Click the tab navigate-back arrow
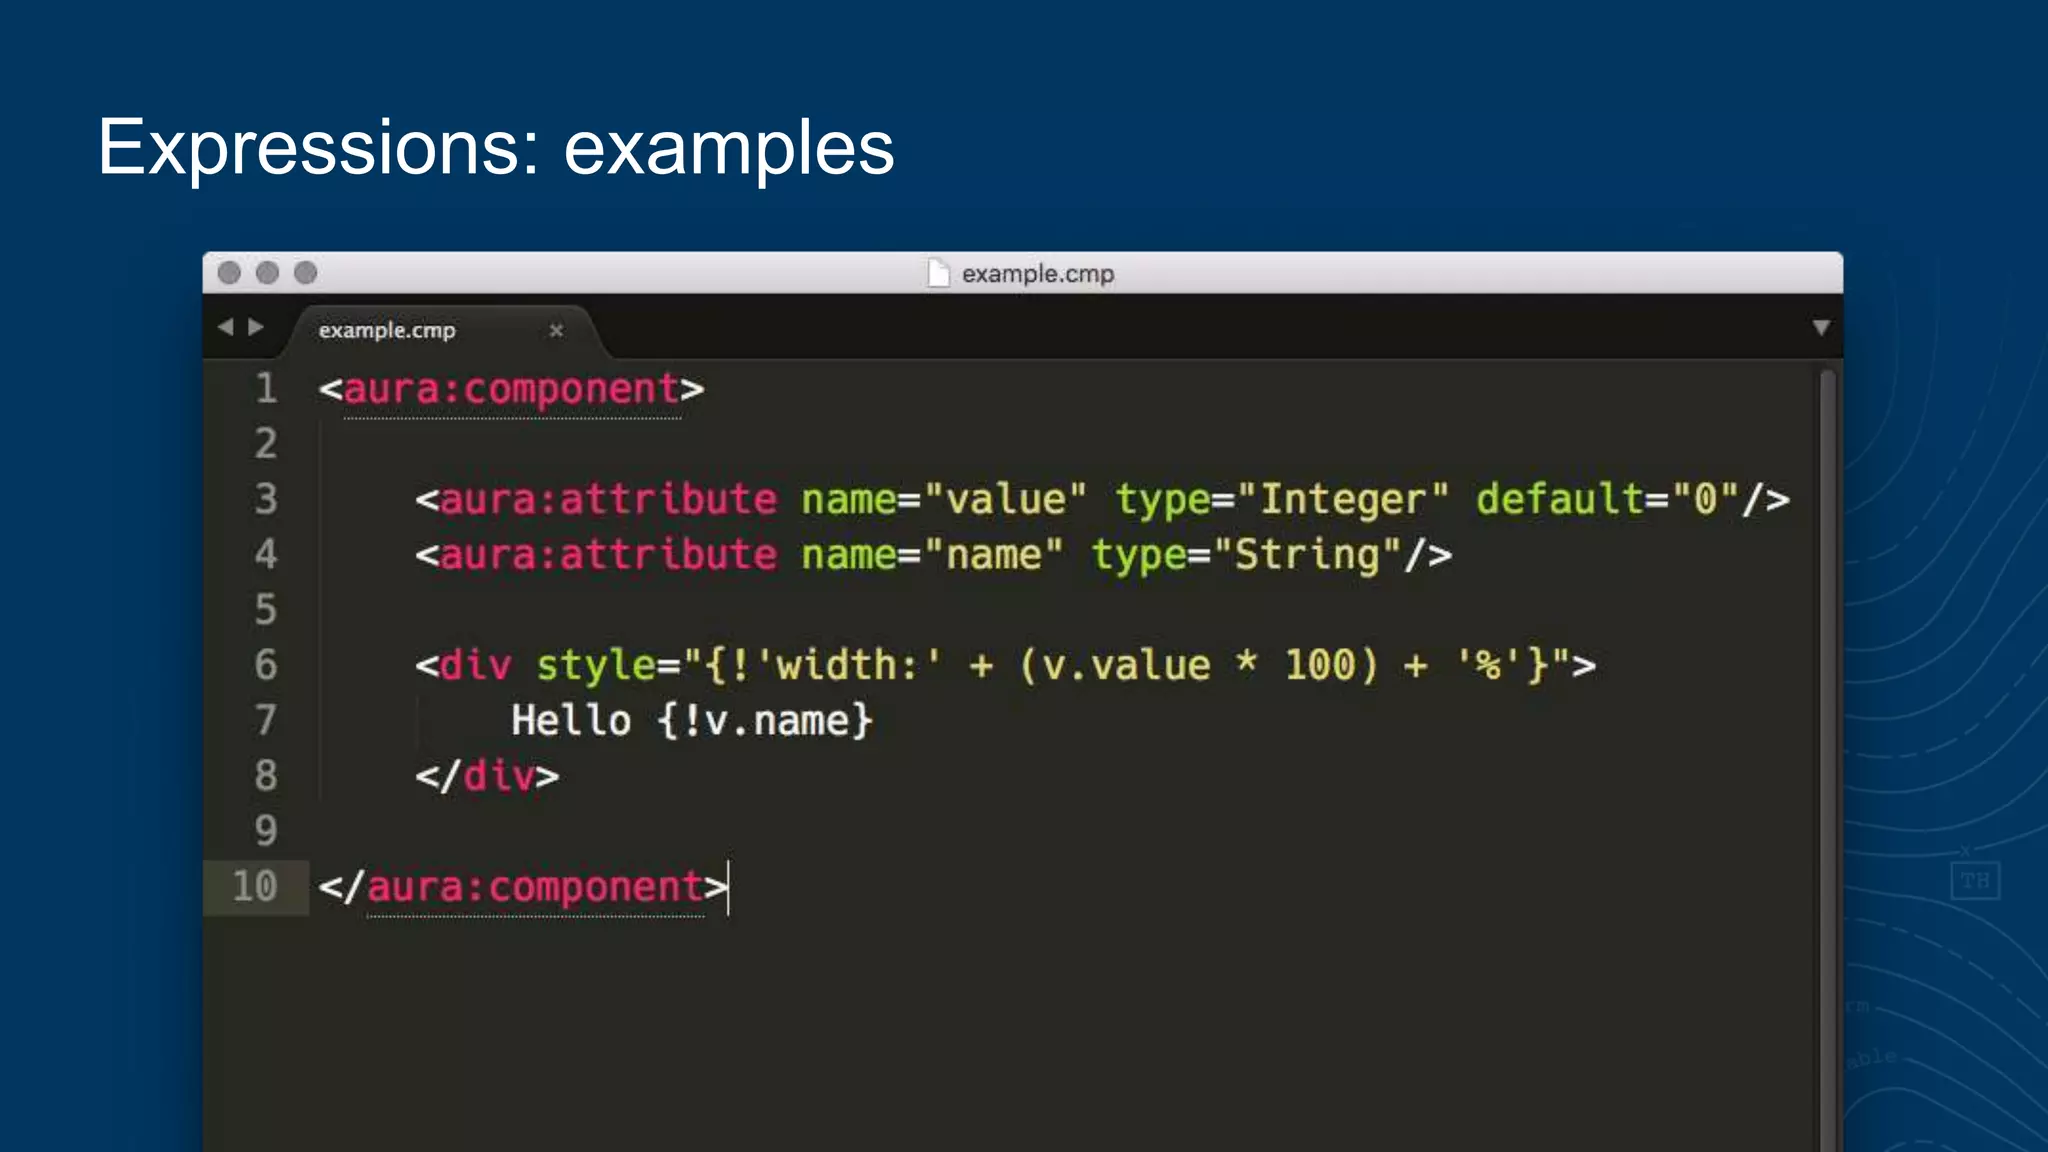The width and height of the screenshot is (2048, 1152). pyautogui.click(x=225, y=327)
